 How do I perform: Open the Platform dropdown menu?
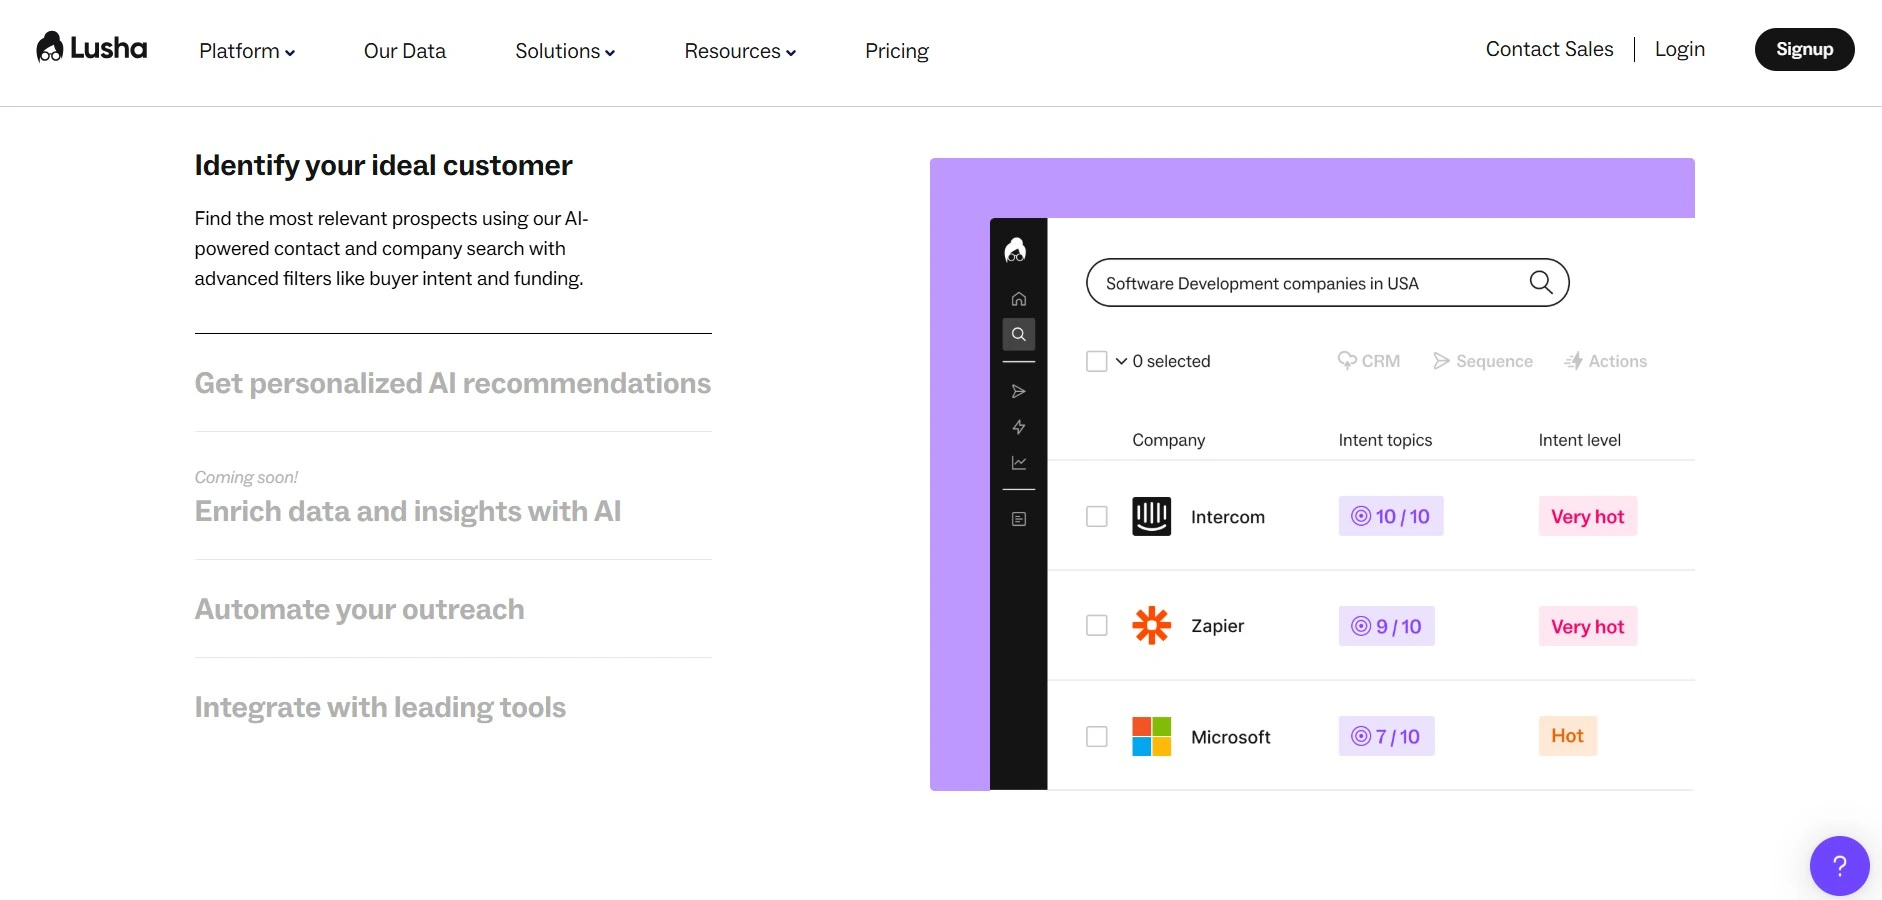[247, 51]
